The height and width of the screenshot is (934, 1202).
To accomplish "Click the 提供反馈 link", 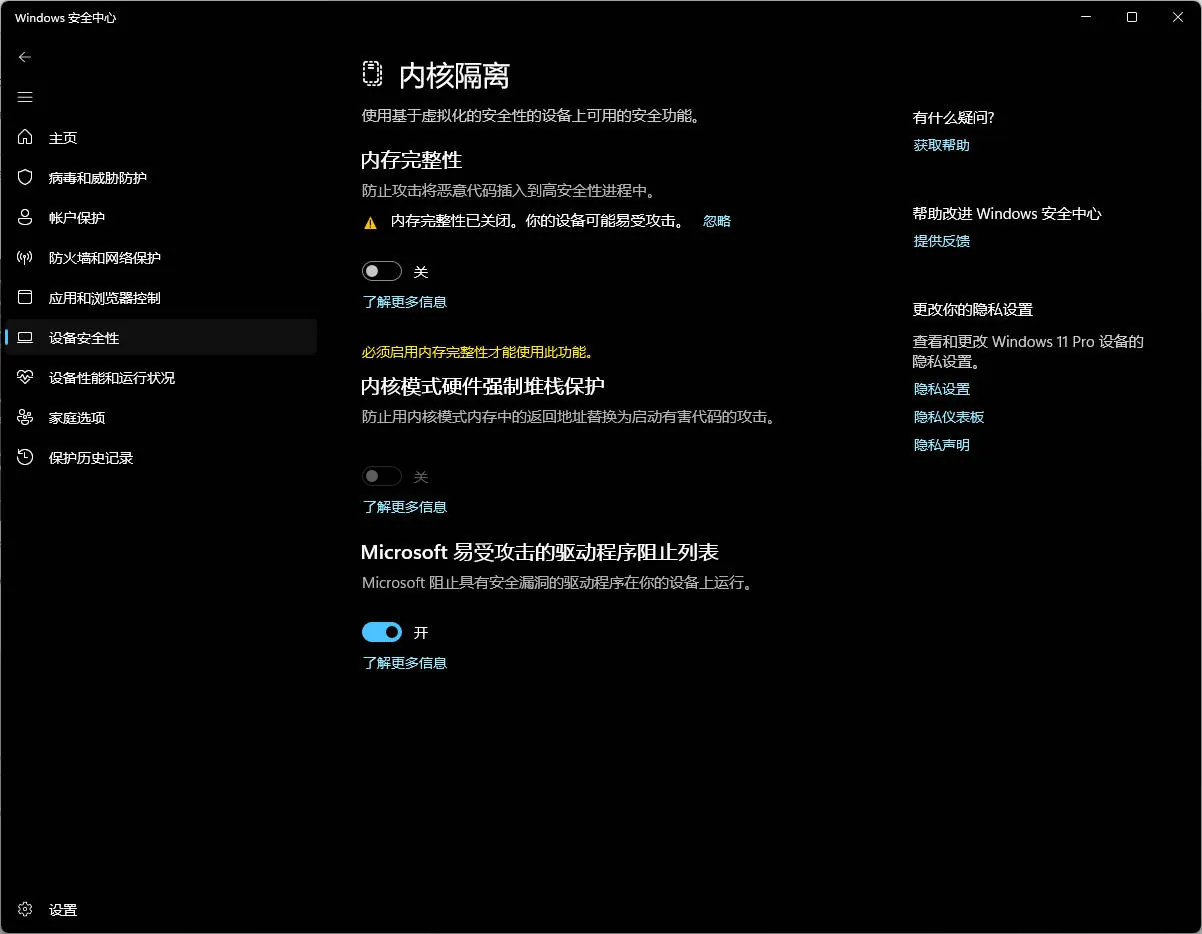I will pos(941,241).
